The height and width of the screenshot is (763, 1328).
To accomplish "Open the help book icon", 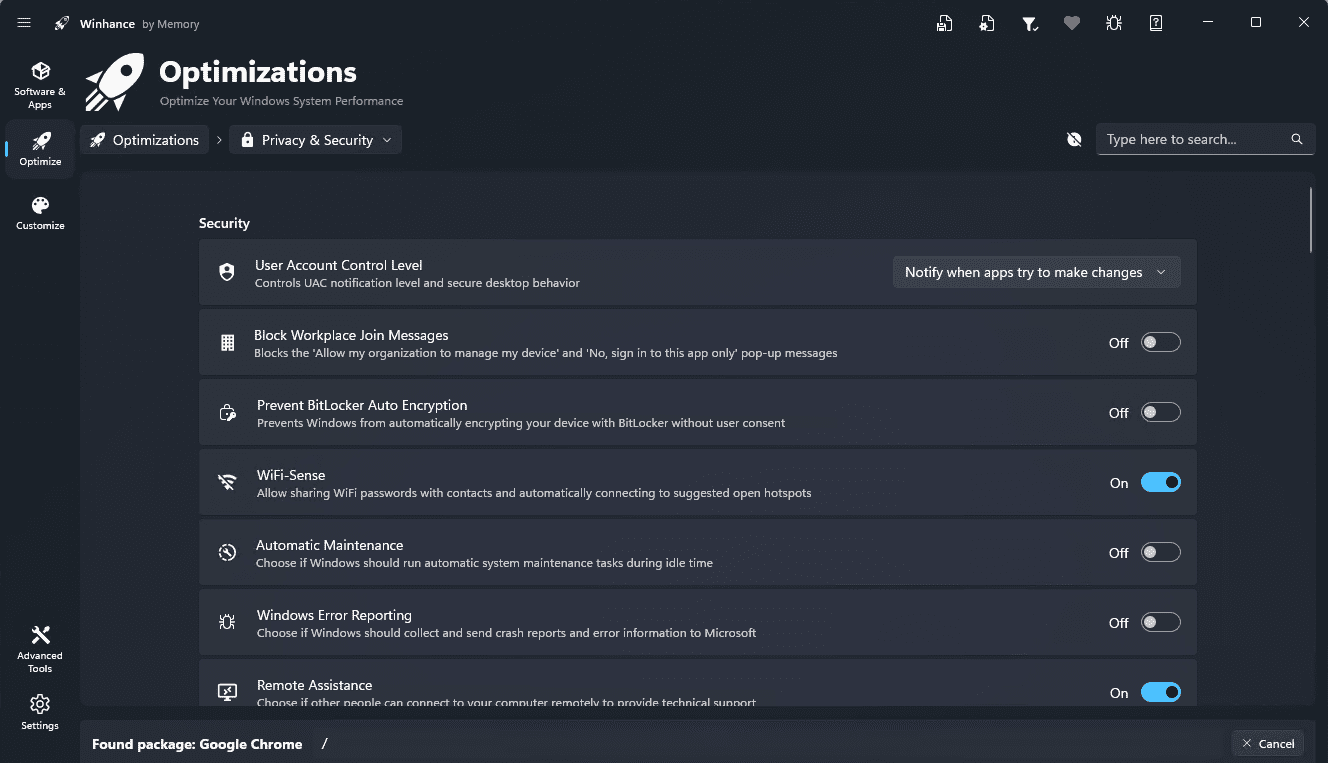I will [1156, 23].
